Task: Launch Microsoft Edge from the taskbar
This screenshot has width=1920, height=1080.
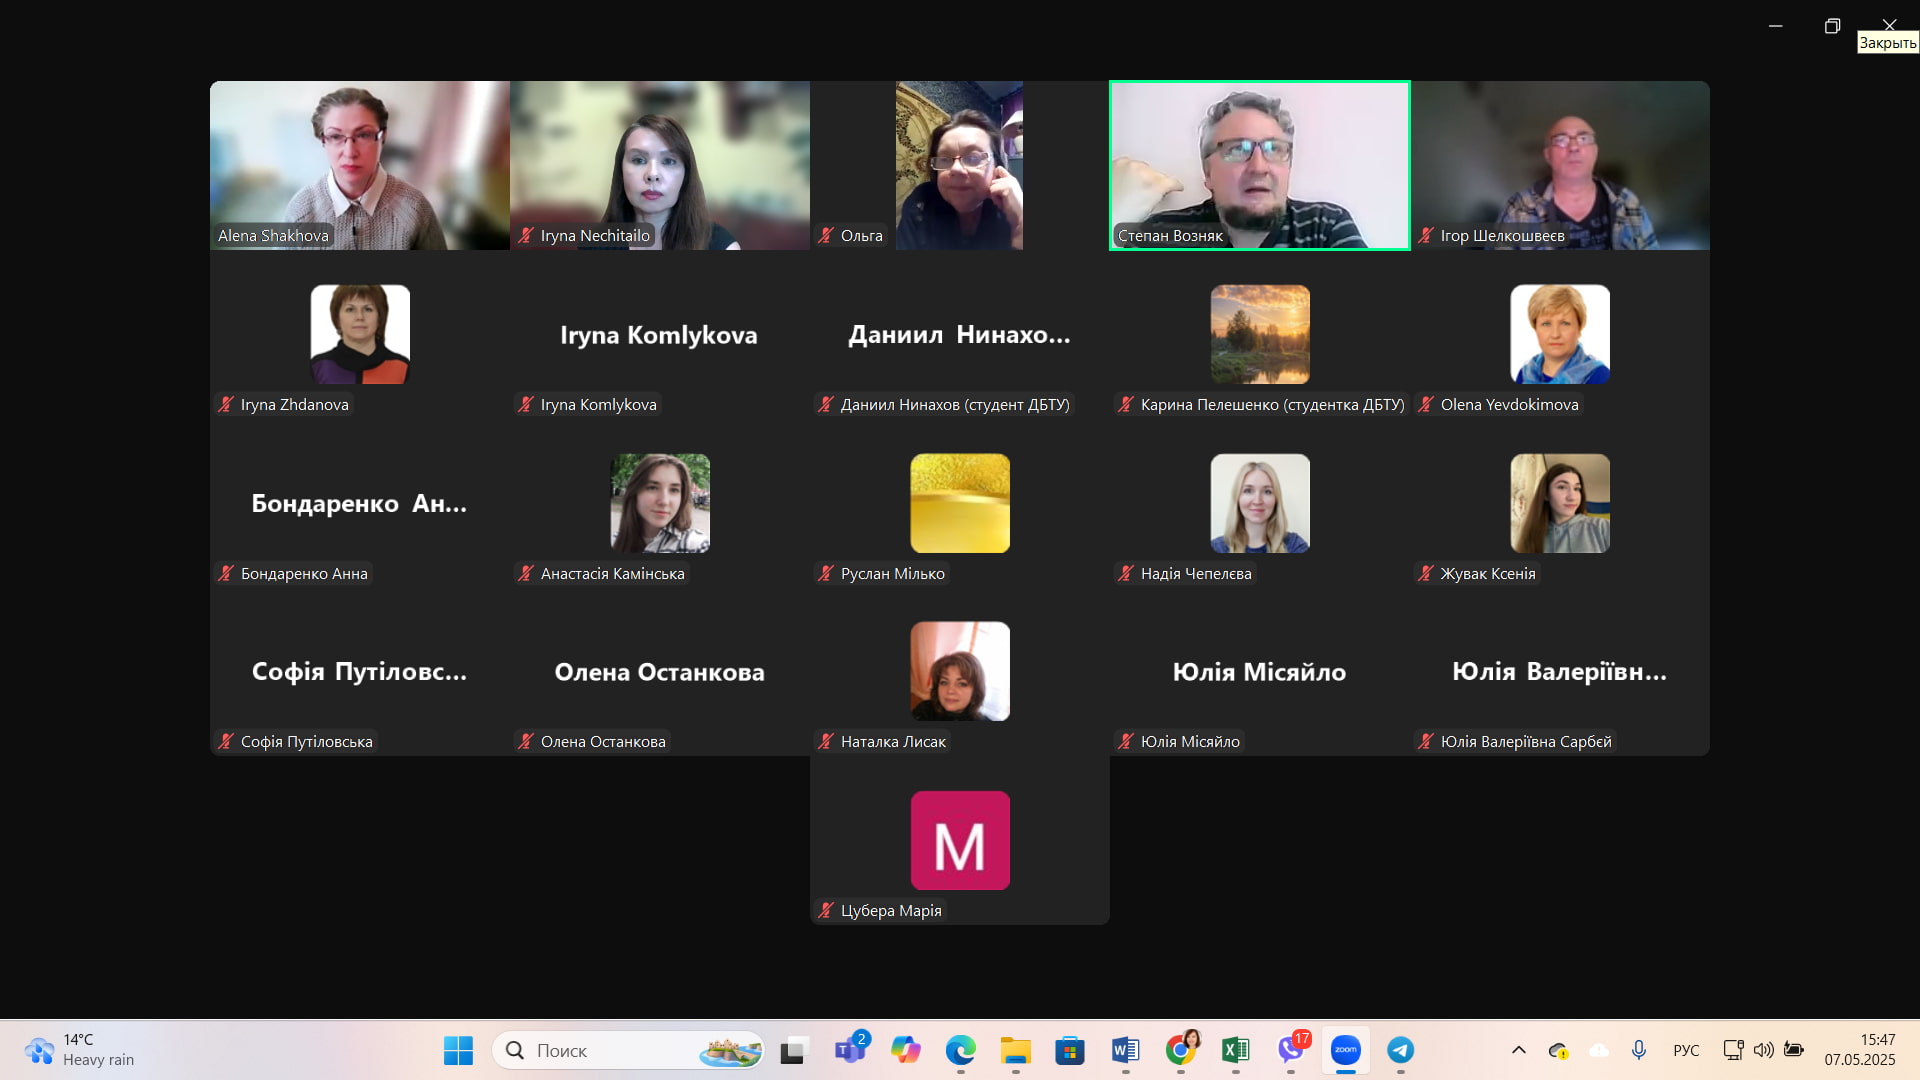Action: pos(960,1050)
